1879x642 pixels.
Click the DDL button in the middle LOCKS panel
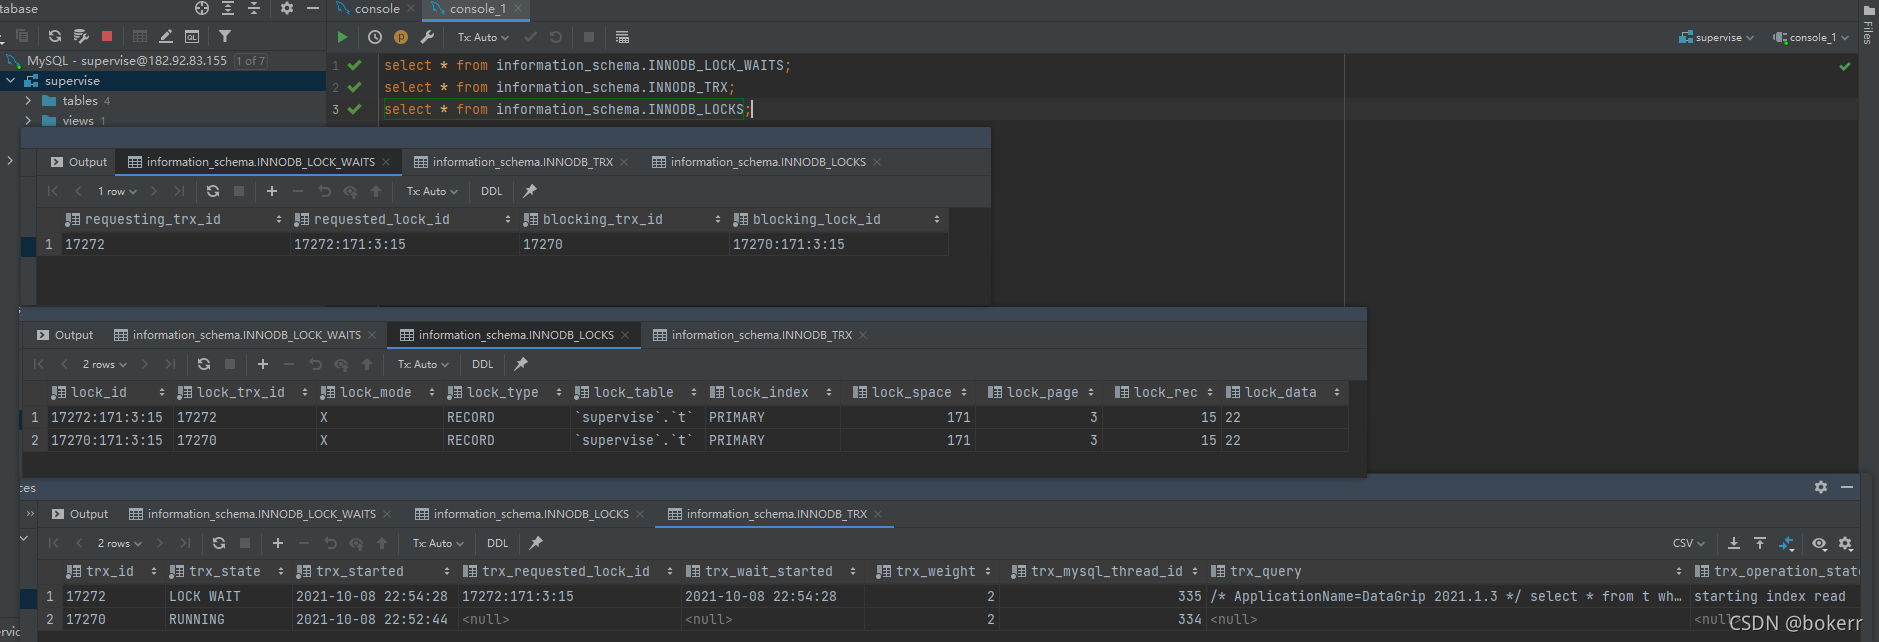[483, 364]
